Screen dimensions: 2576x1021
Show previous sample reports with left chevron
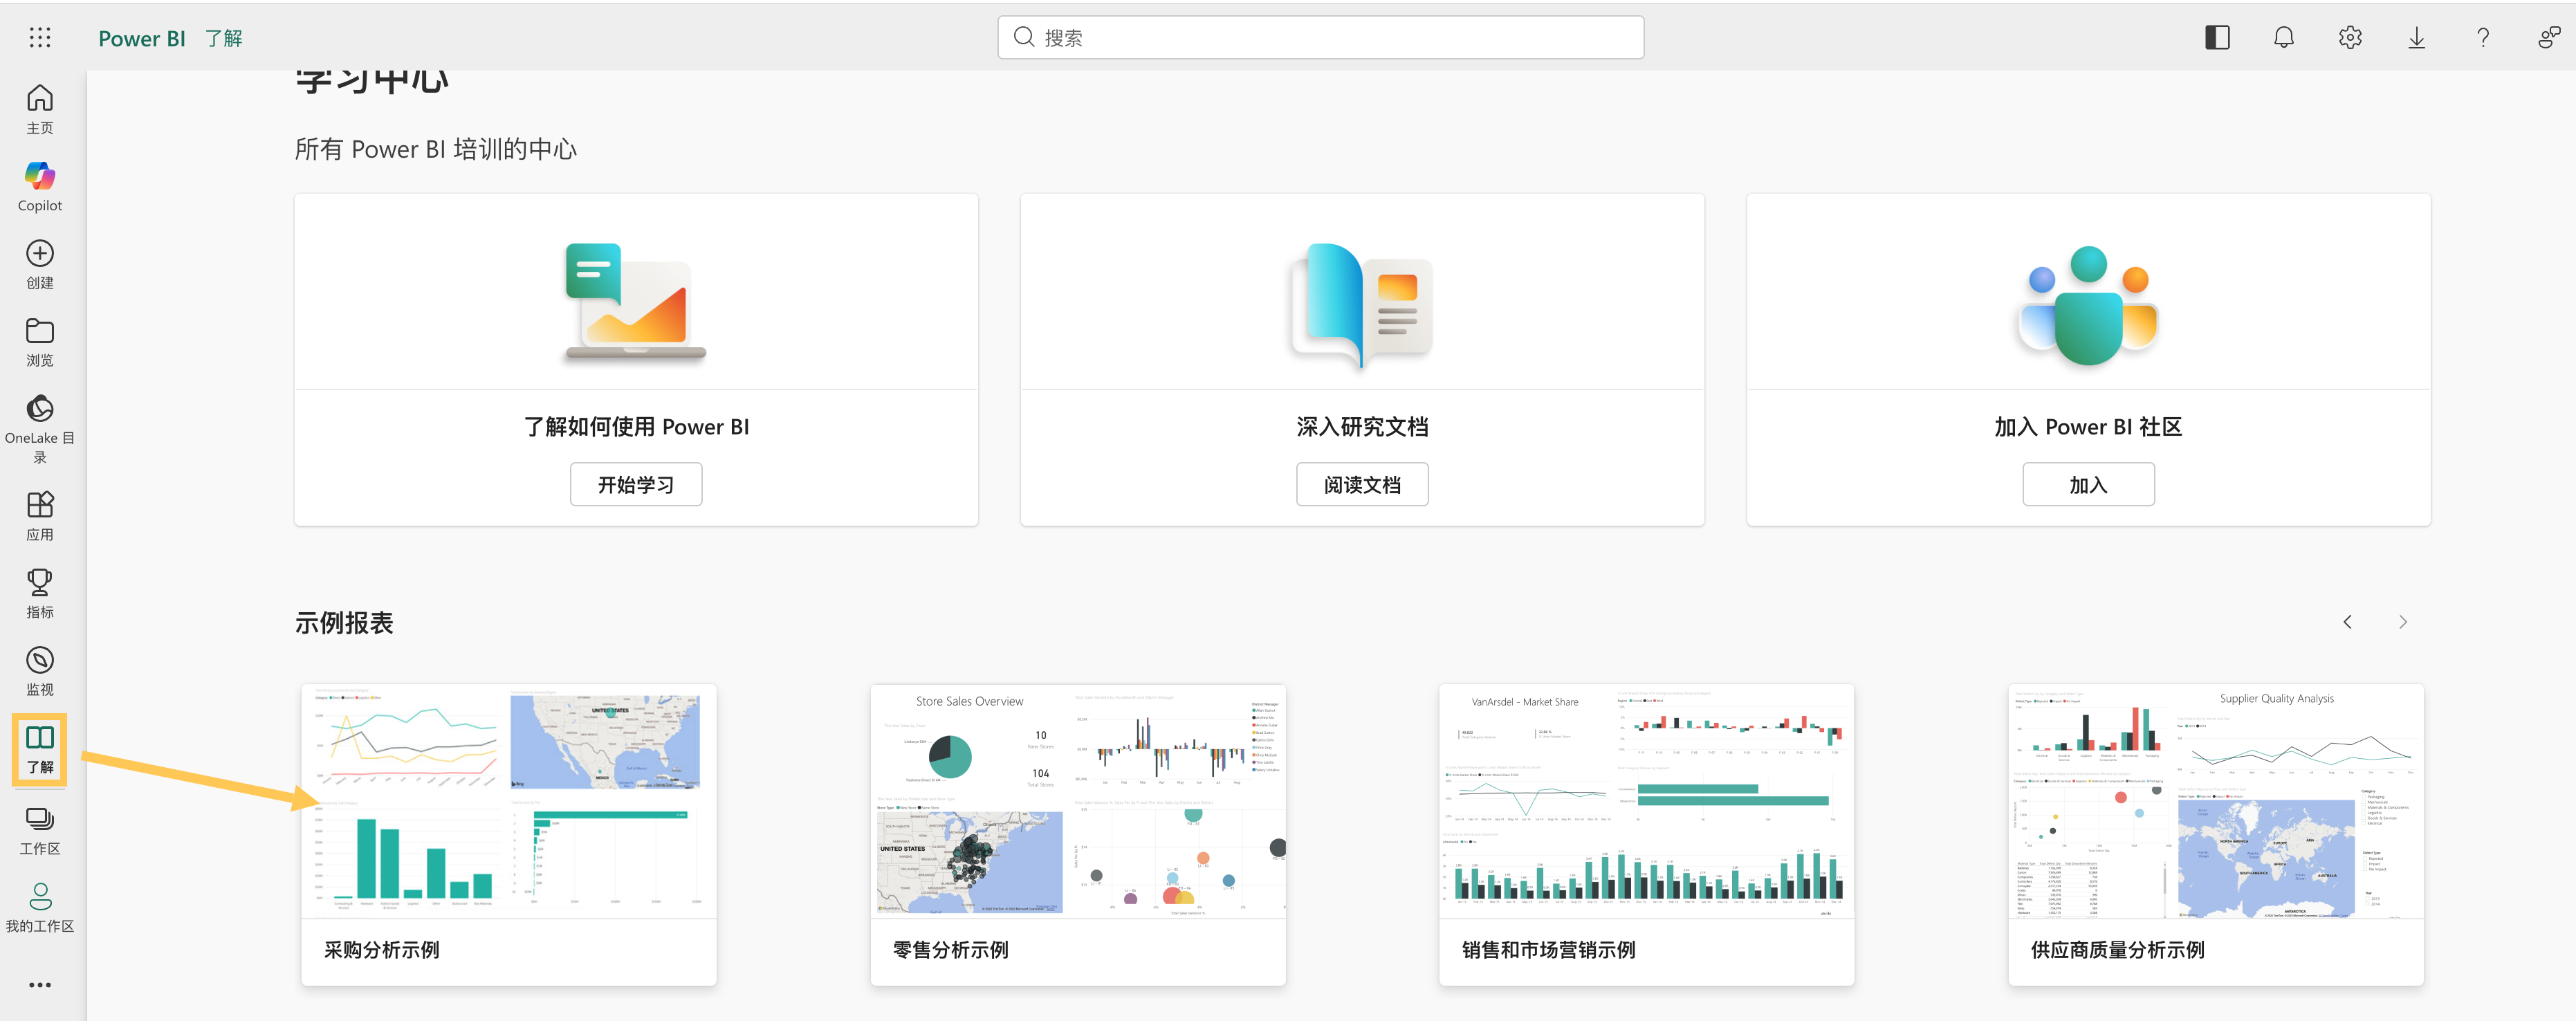tap(2347, 622)
